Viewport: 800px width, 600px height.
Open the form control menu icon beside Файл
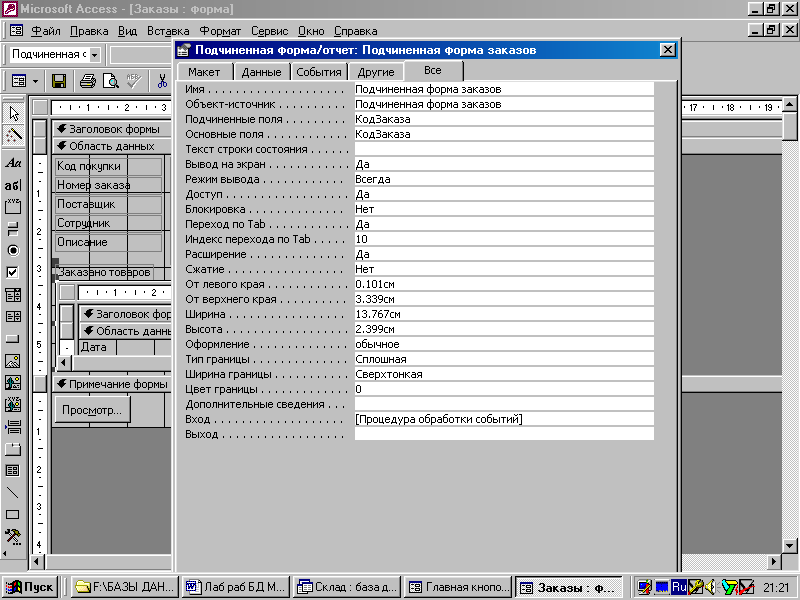point(16,31)
